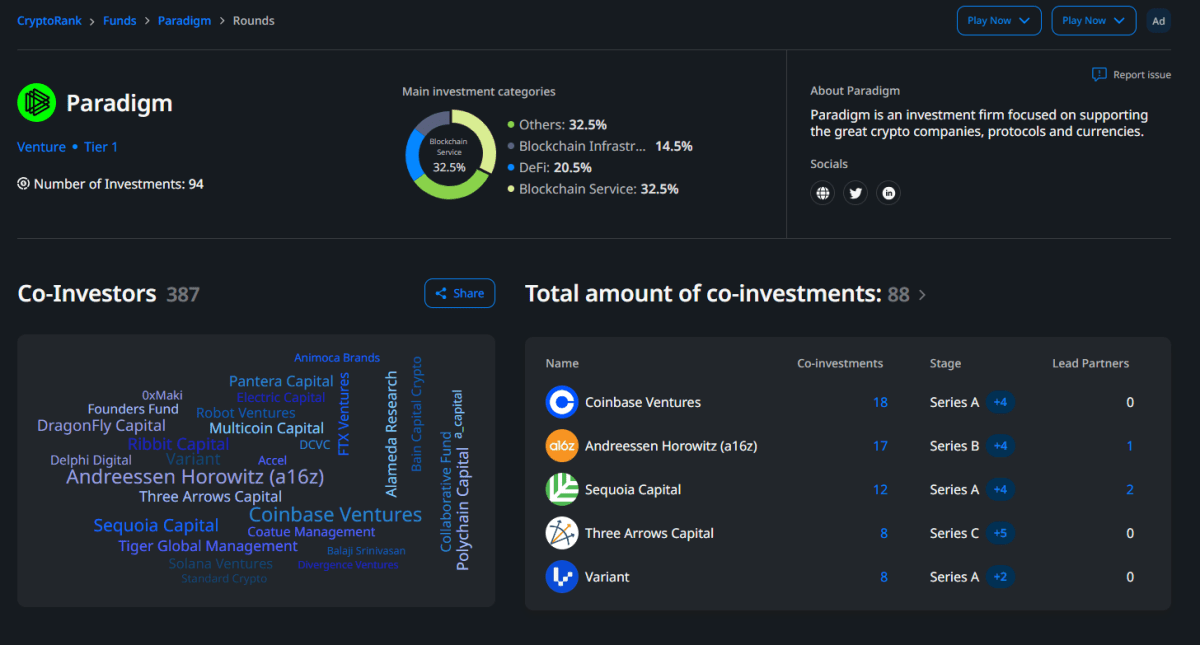Navigate to Funds in the breadcrumb

(x=120, y=20)
